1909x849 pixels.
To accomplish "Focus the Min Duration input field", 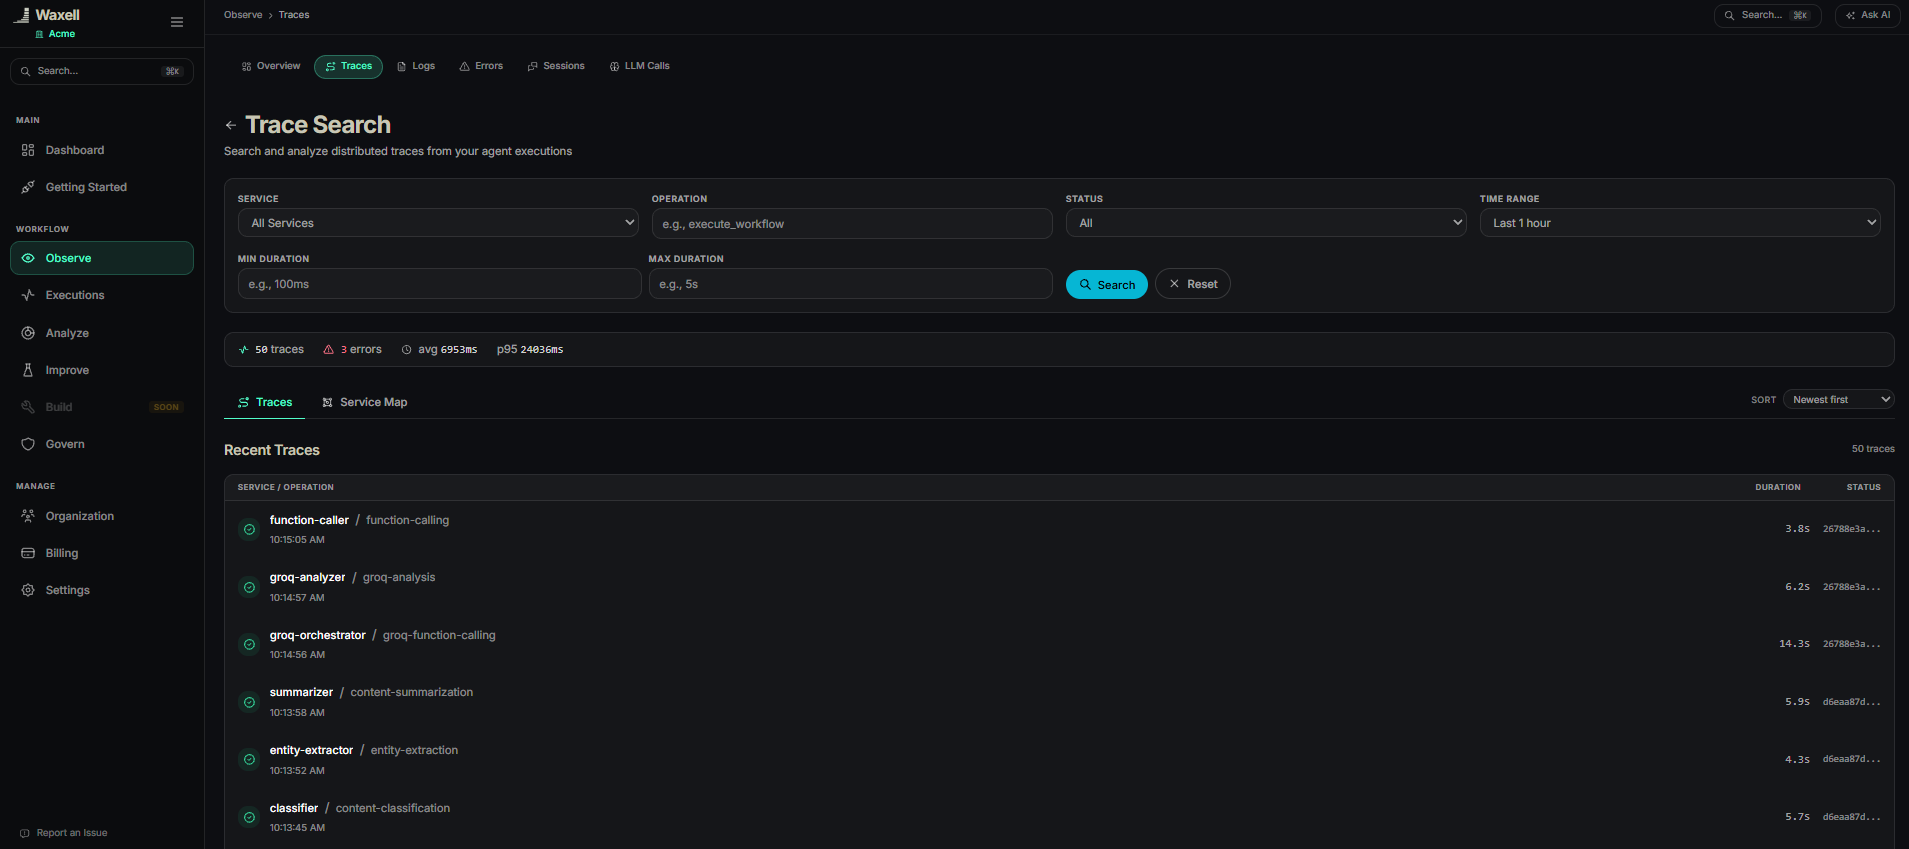I will pos(439,284).
